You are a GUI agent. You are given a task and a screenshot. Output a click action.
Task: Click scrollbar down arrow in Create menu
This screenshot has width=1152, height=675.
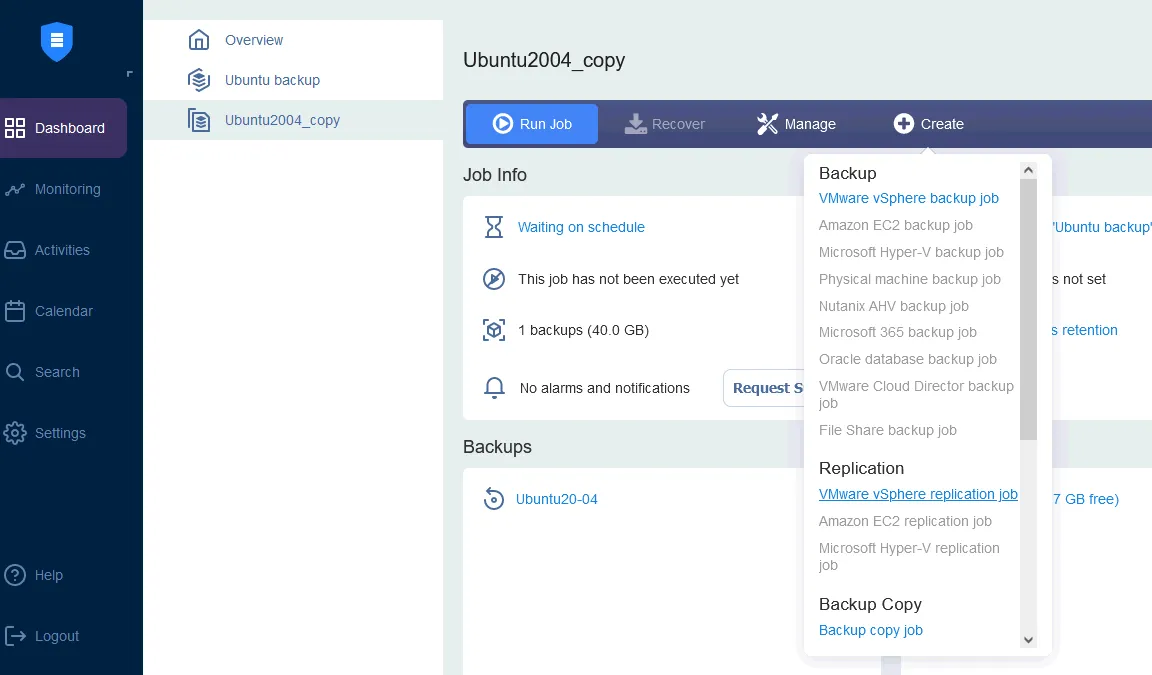click(x=1028, y=640)
